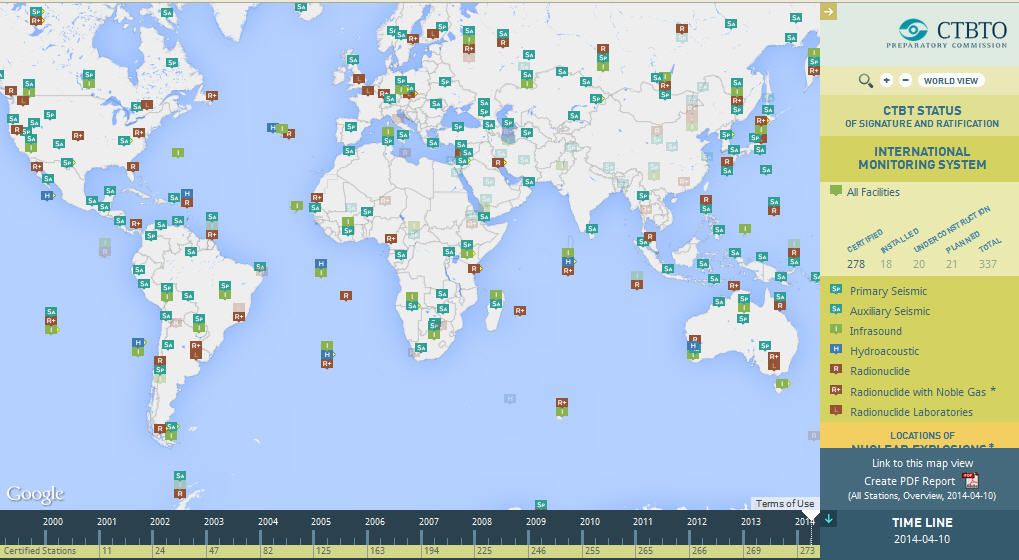The image size is (1019, 560).
Task: Click the 2007 mark on timeline
Action: (429, 521)
